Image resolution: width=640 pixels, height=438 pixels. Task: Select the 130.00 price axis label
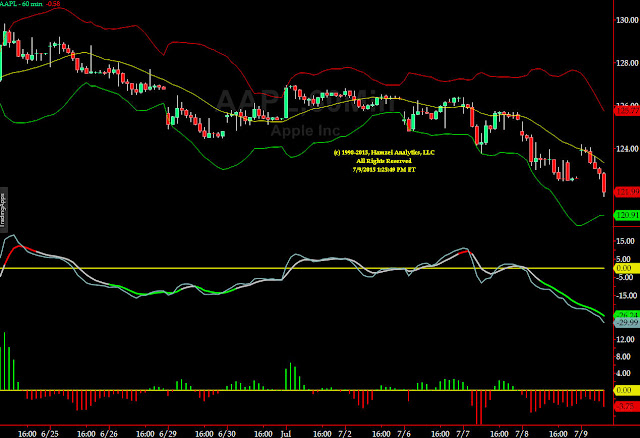[x=627, y=20]
